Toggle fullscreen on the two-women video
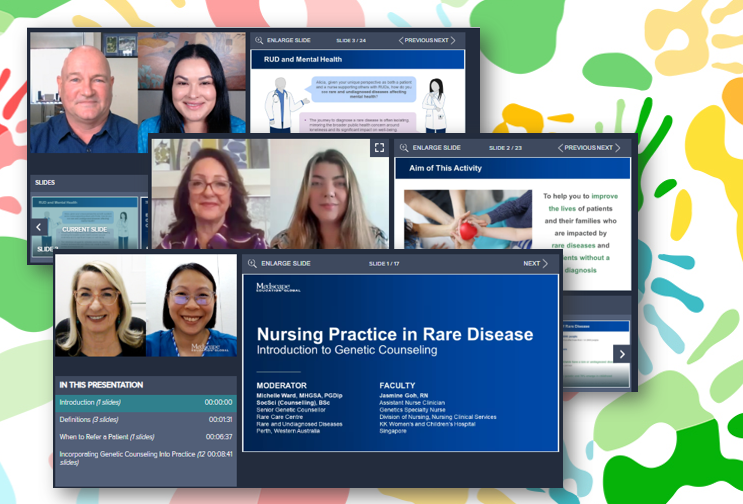 (x=379, y=147)
